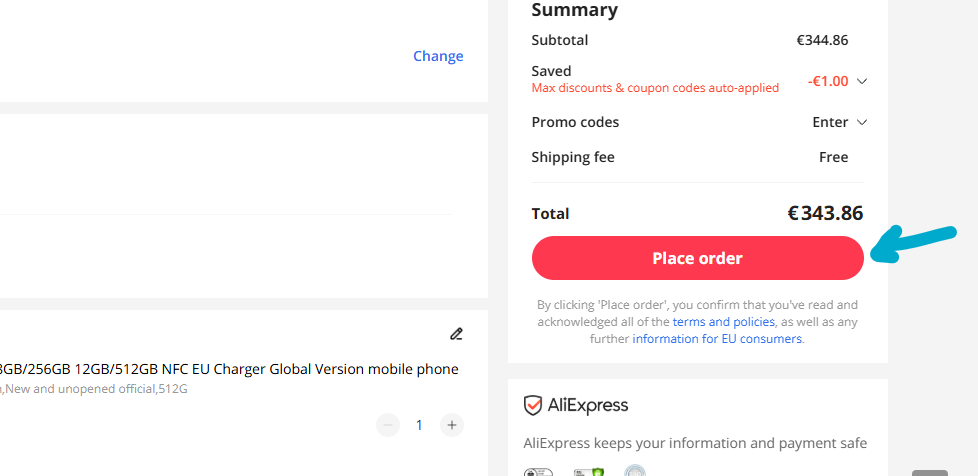The width and height of the screenshot is (978, 476).
Task: Click the 'Max discounts & coupon codes auto-applied' note
Action: point(655,88)
